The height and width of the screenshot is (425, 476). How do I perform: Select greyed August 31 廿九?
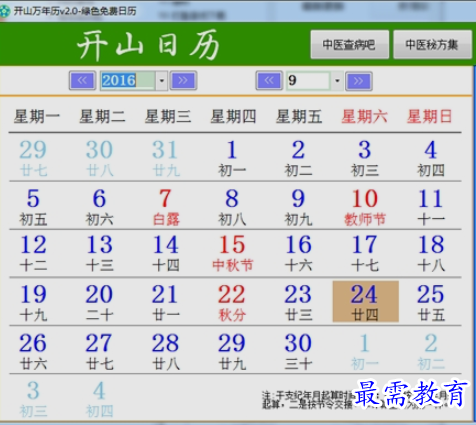[x=166, y=158]
